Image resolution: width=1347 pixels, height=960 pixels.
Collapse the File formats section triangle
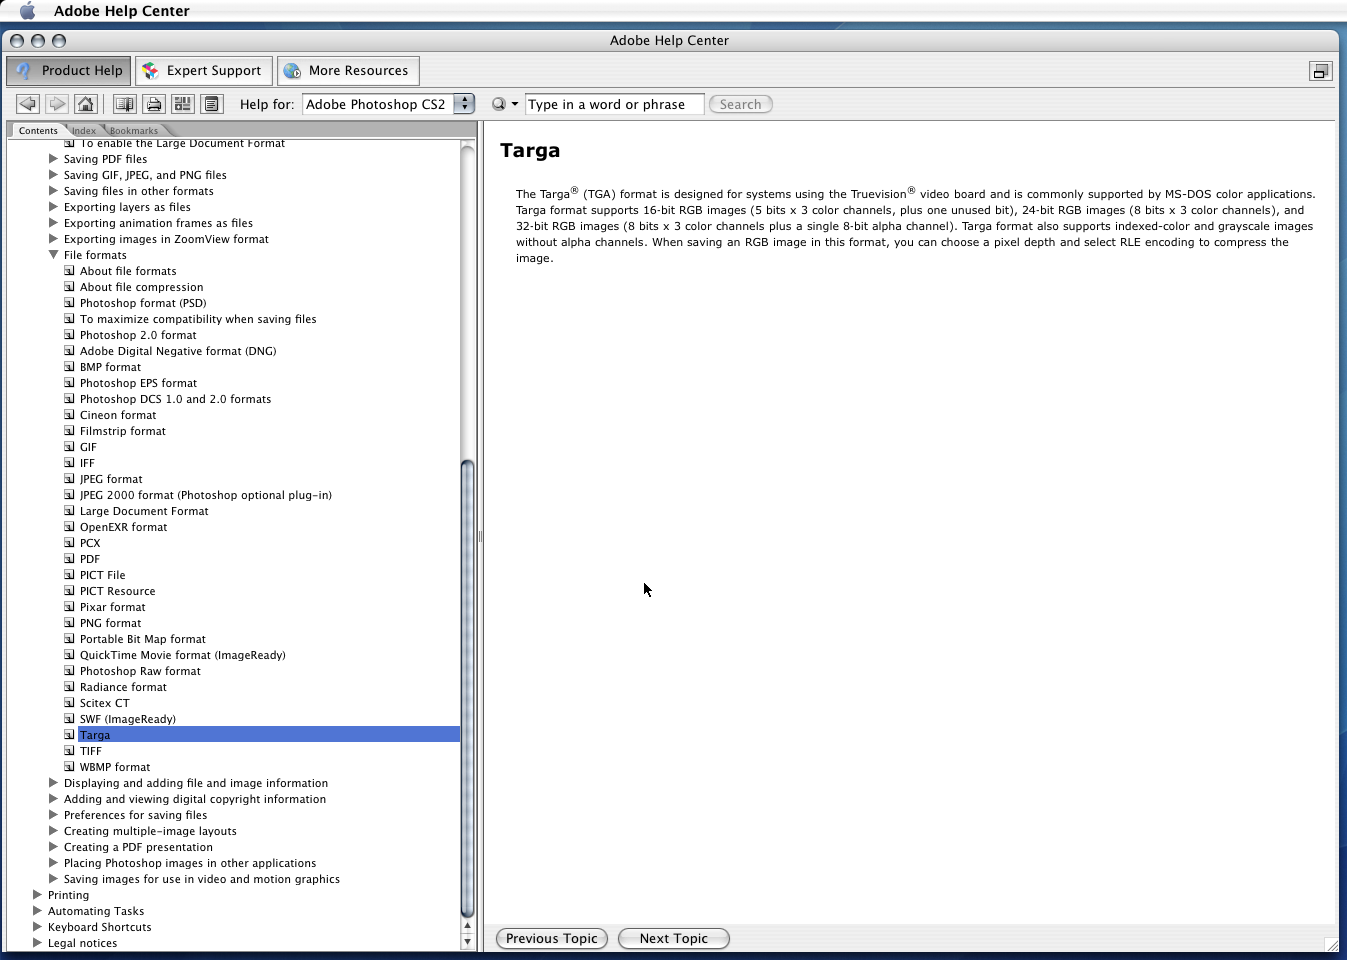click(53, 255)
